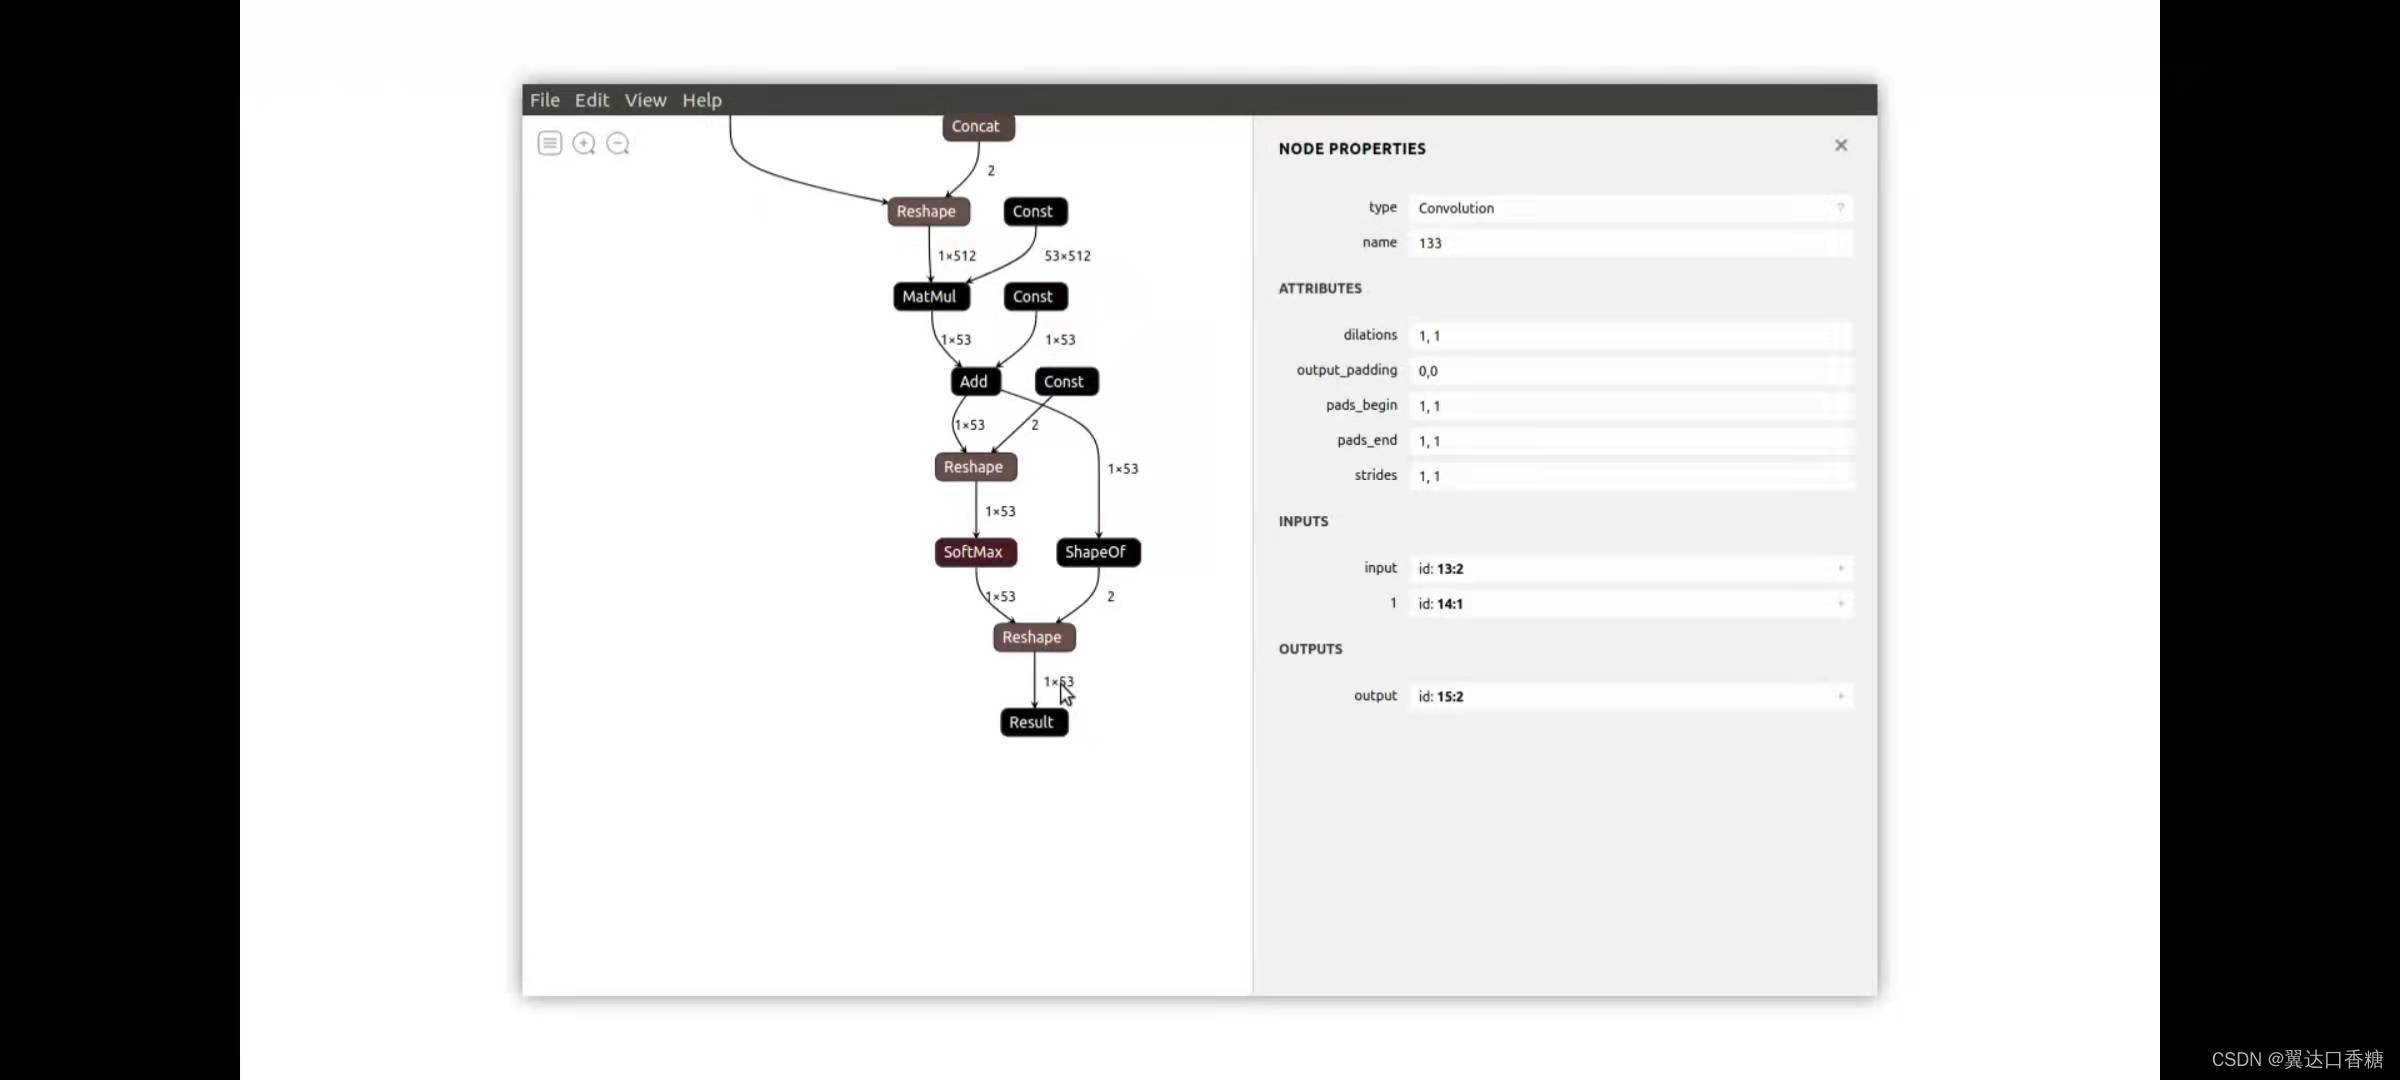The height and width of the screenshot is (1080, 2400).
Task: Expand the input id 14:1 row
Action: pyautogui.click(x=1840, y=603)
